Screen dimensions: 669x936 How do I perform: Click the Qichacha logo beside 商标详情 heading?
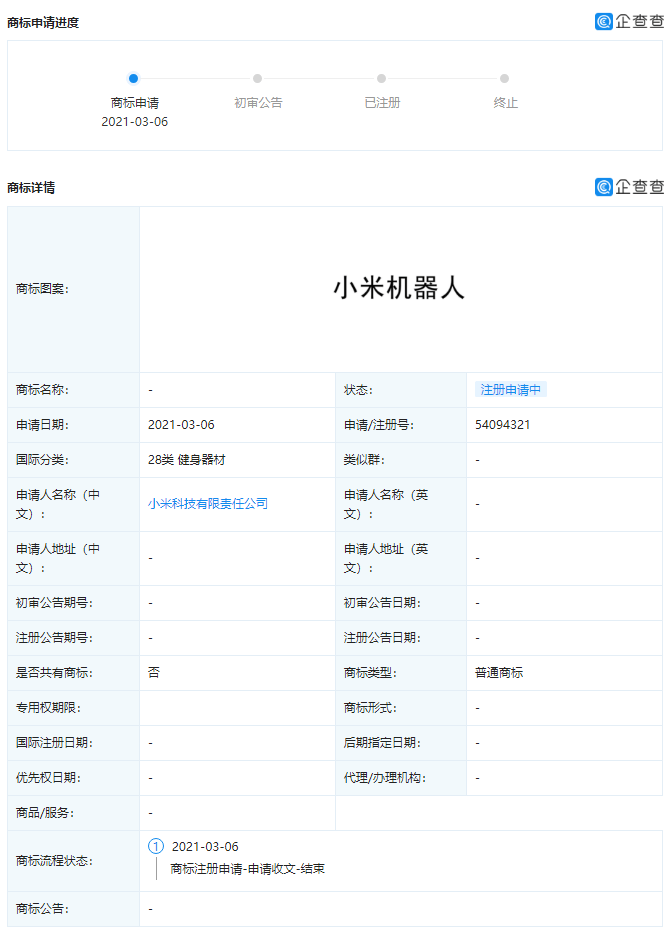pyautogui.click(x=628, y=186)
